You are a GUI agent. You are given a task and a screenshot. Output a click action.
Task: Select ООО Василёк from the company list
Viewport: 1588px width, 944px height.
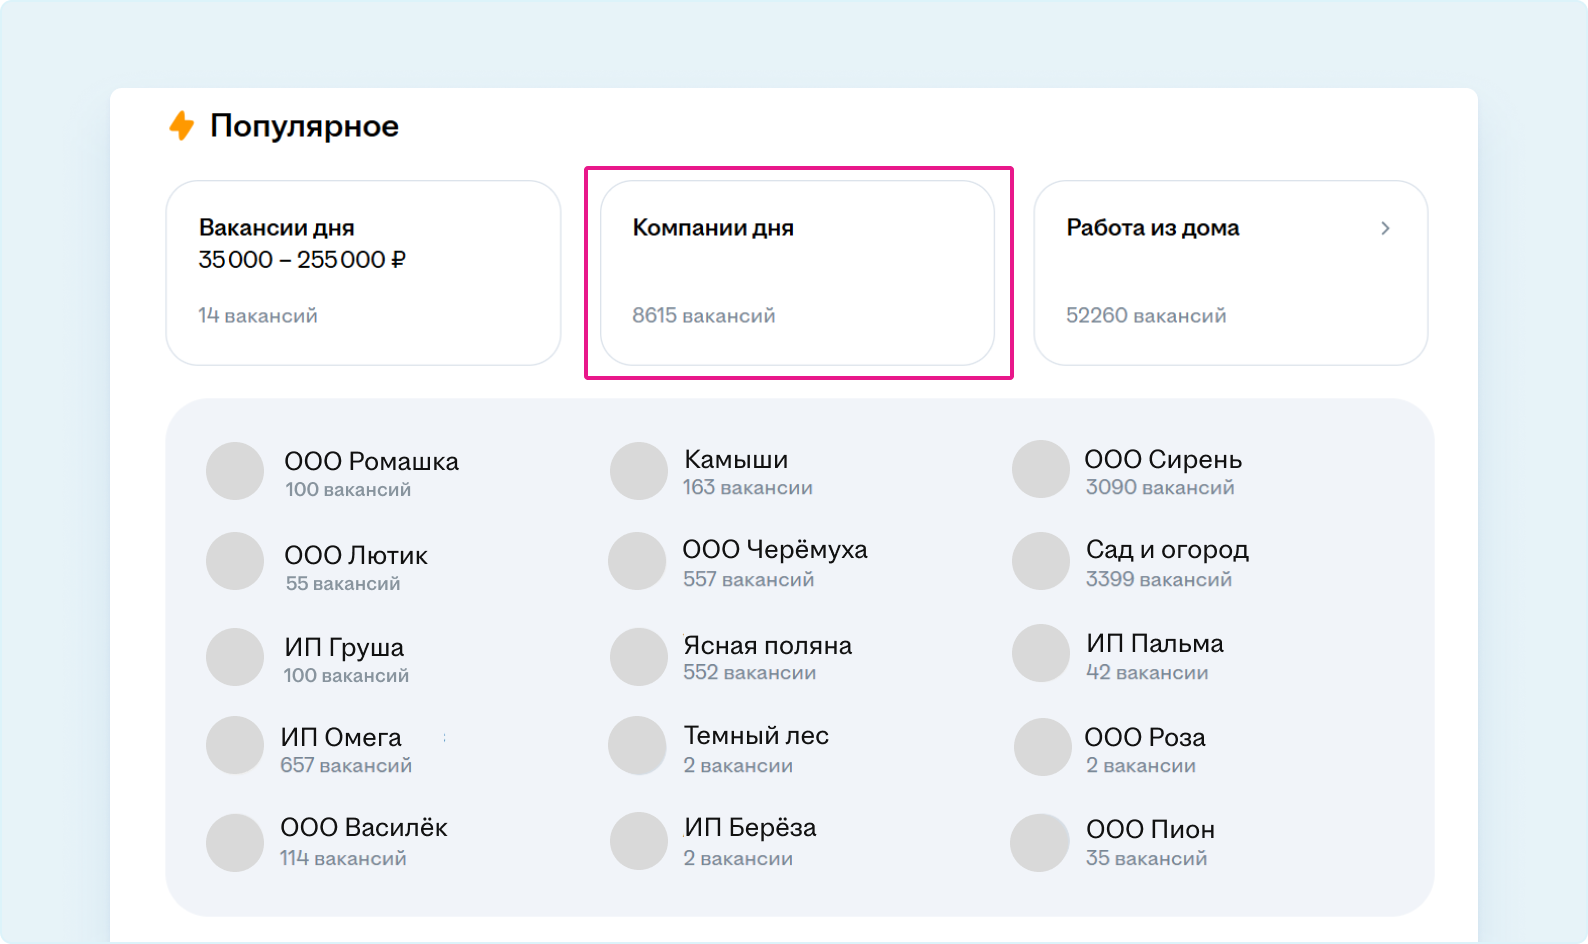pyautogui.click(x=363, y=828)
